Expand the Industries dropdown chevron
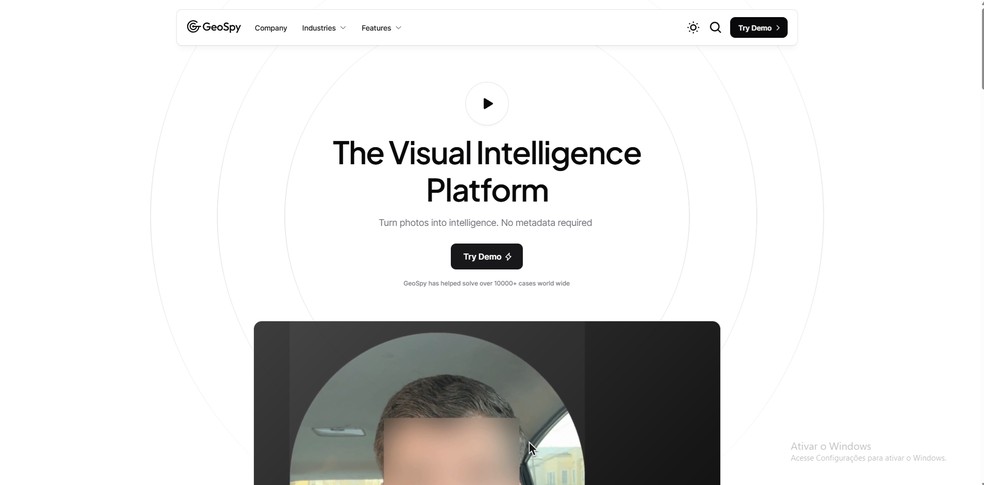 (343, 28)
